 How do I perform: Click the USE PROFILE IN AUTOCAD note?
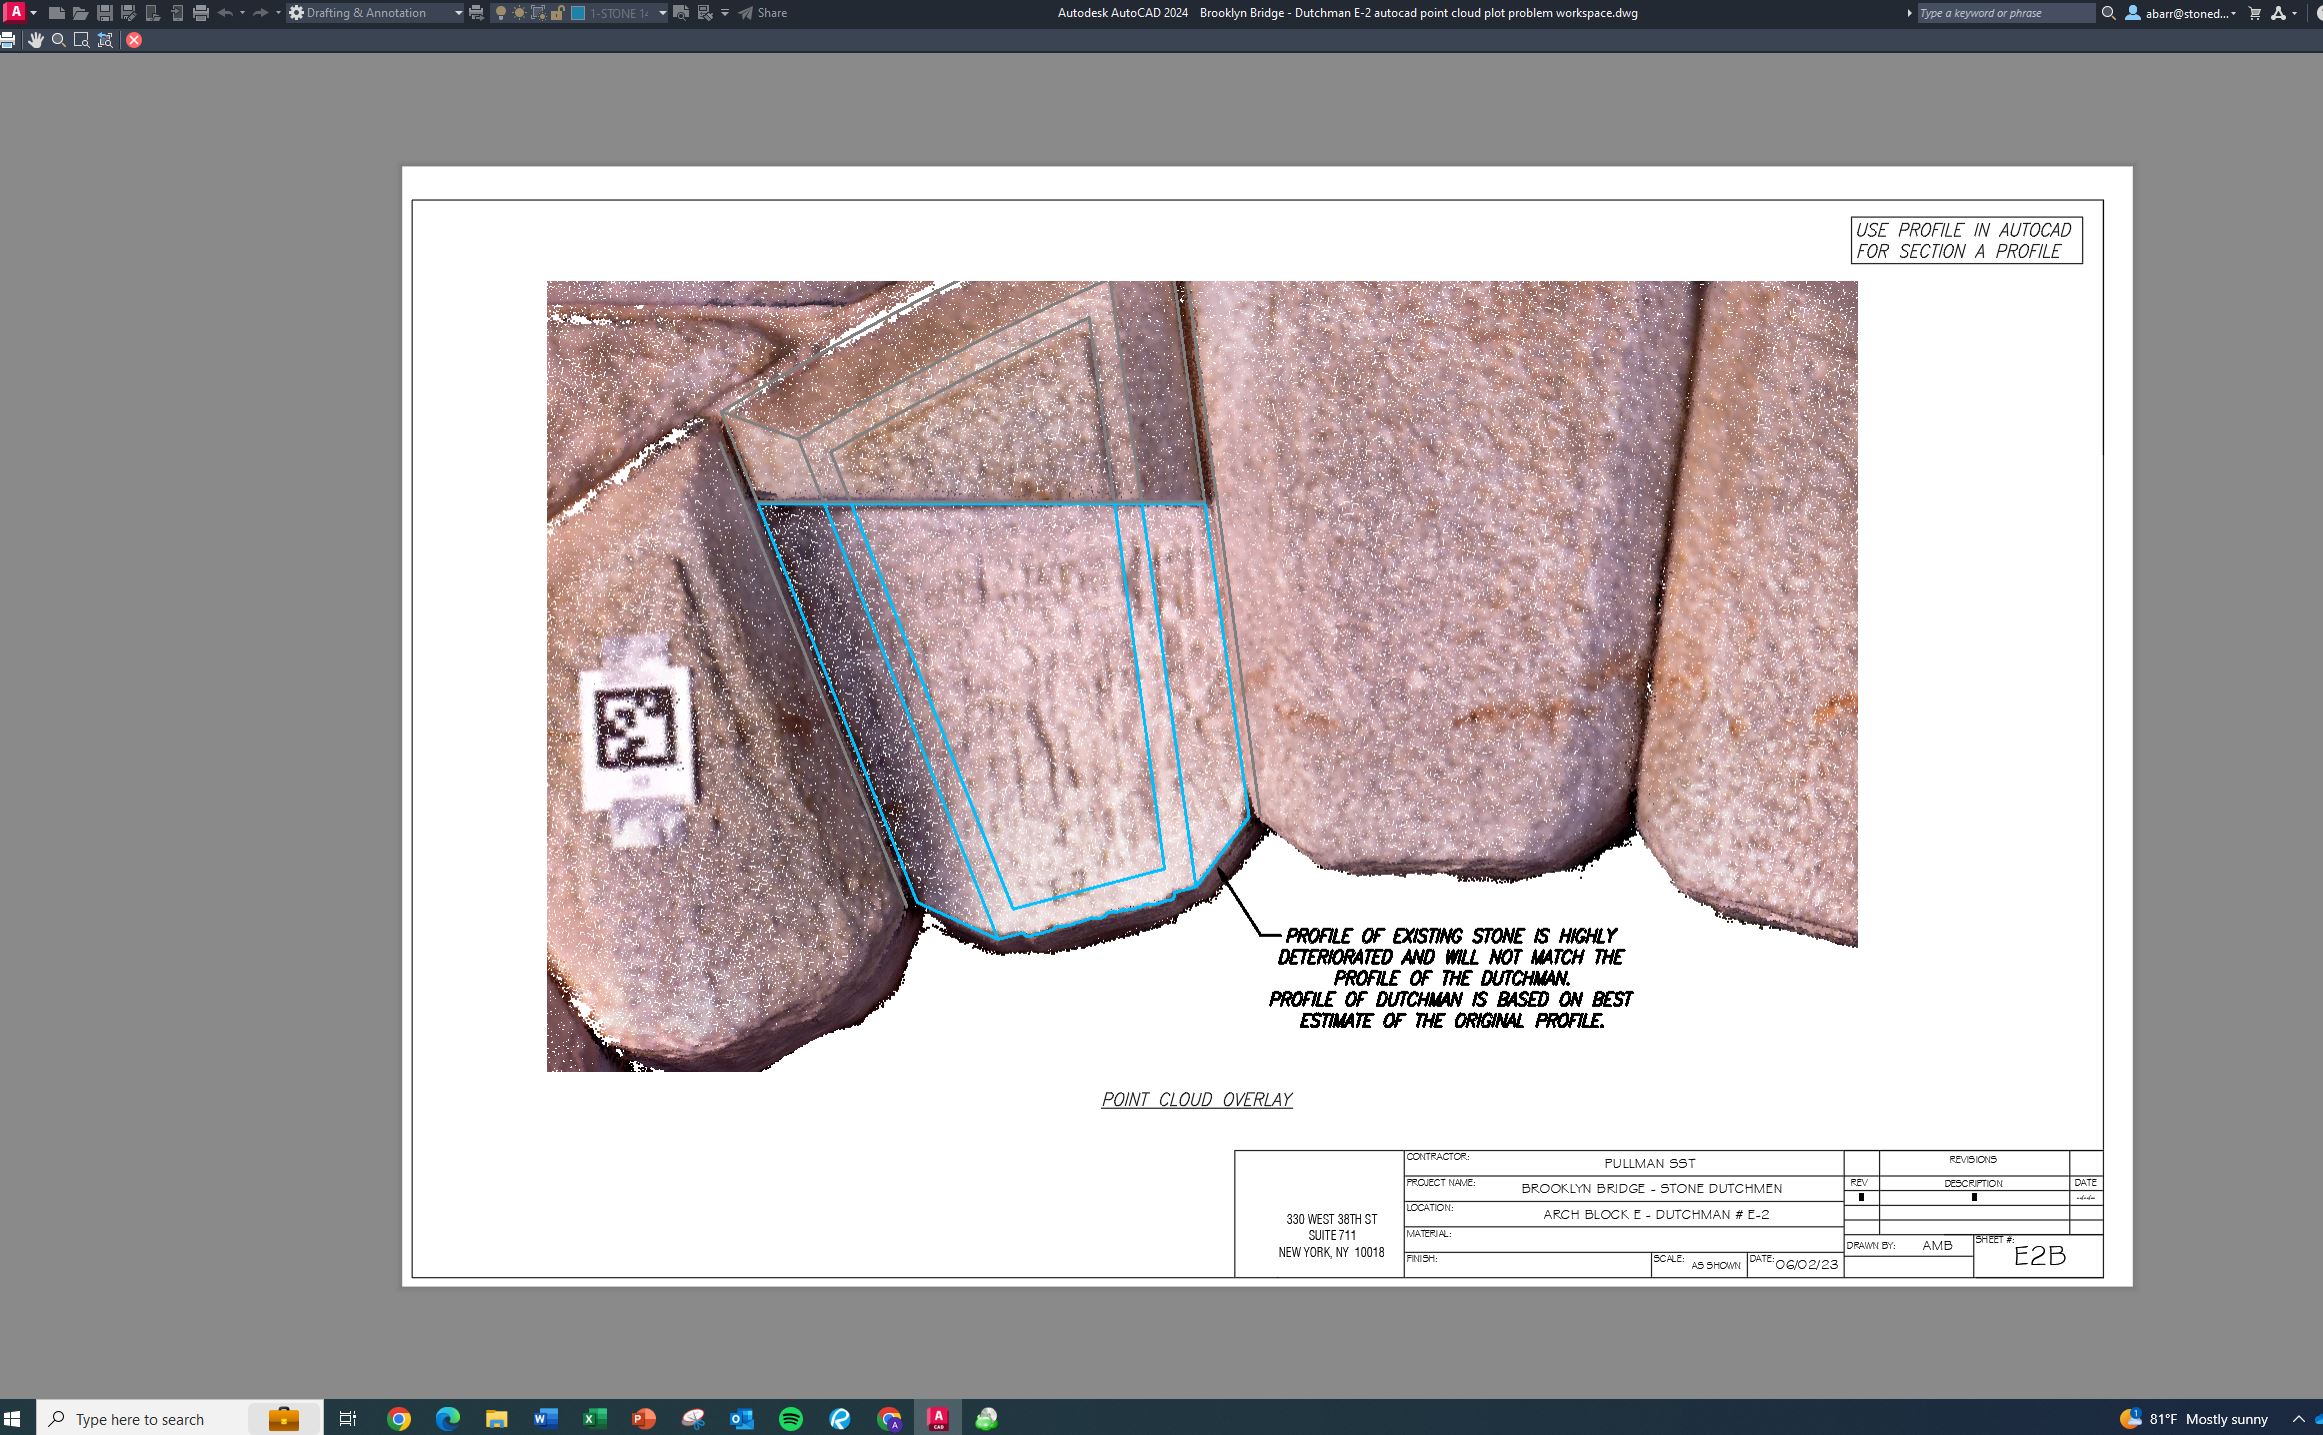(x=1965, y=240)
